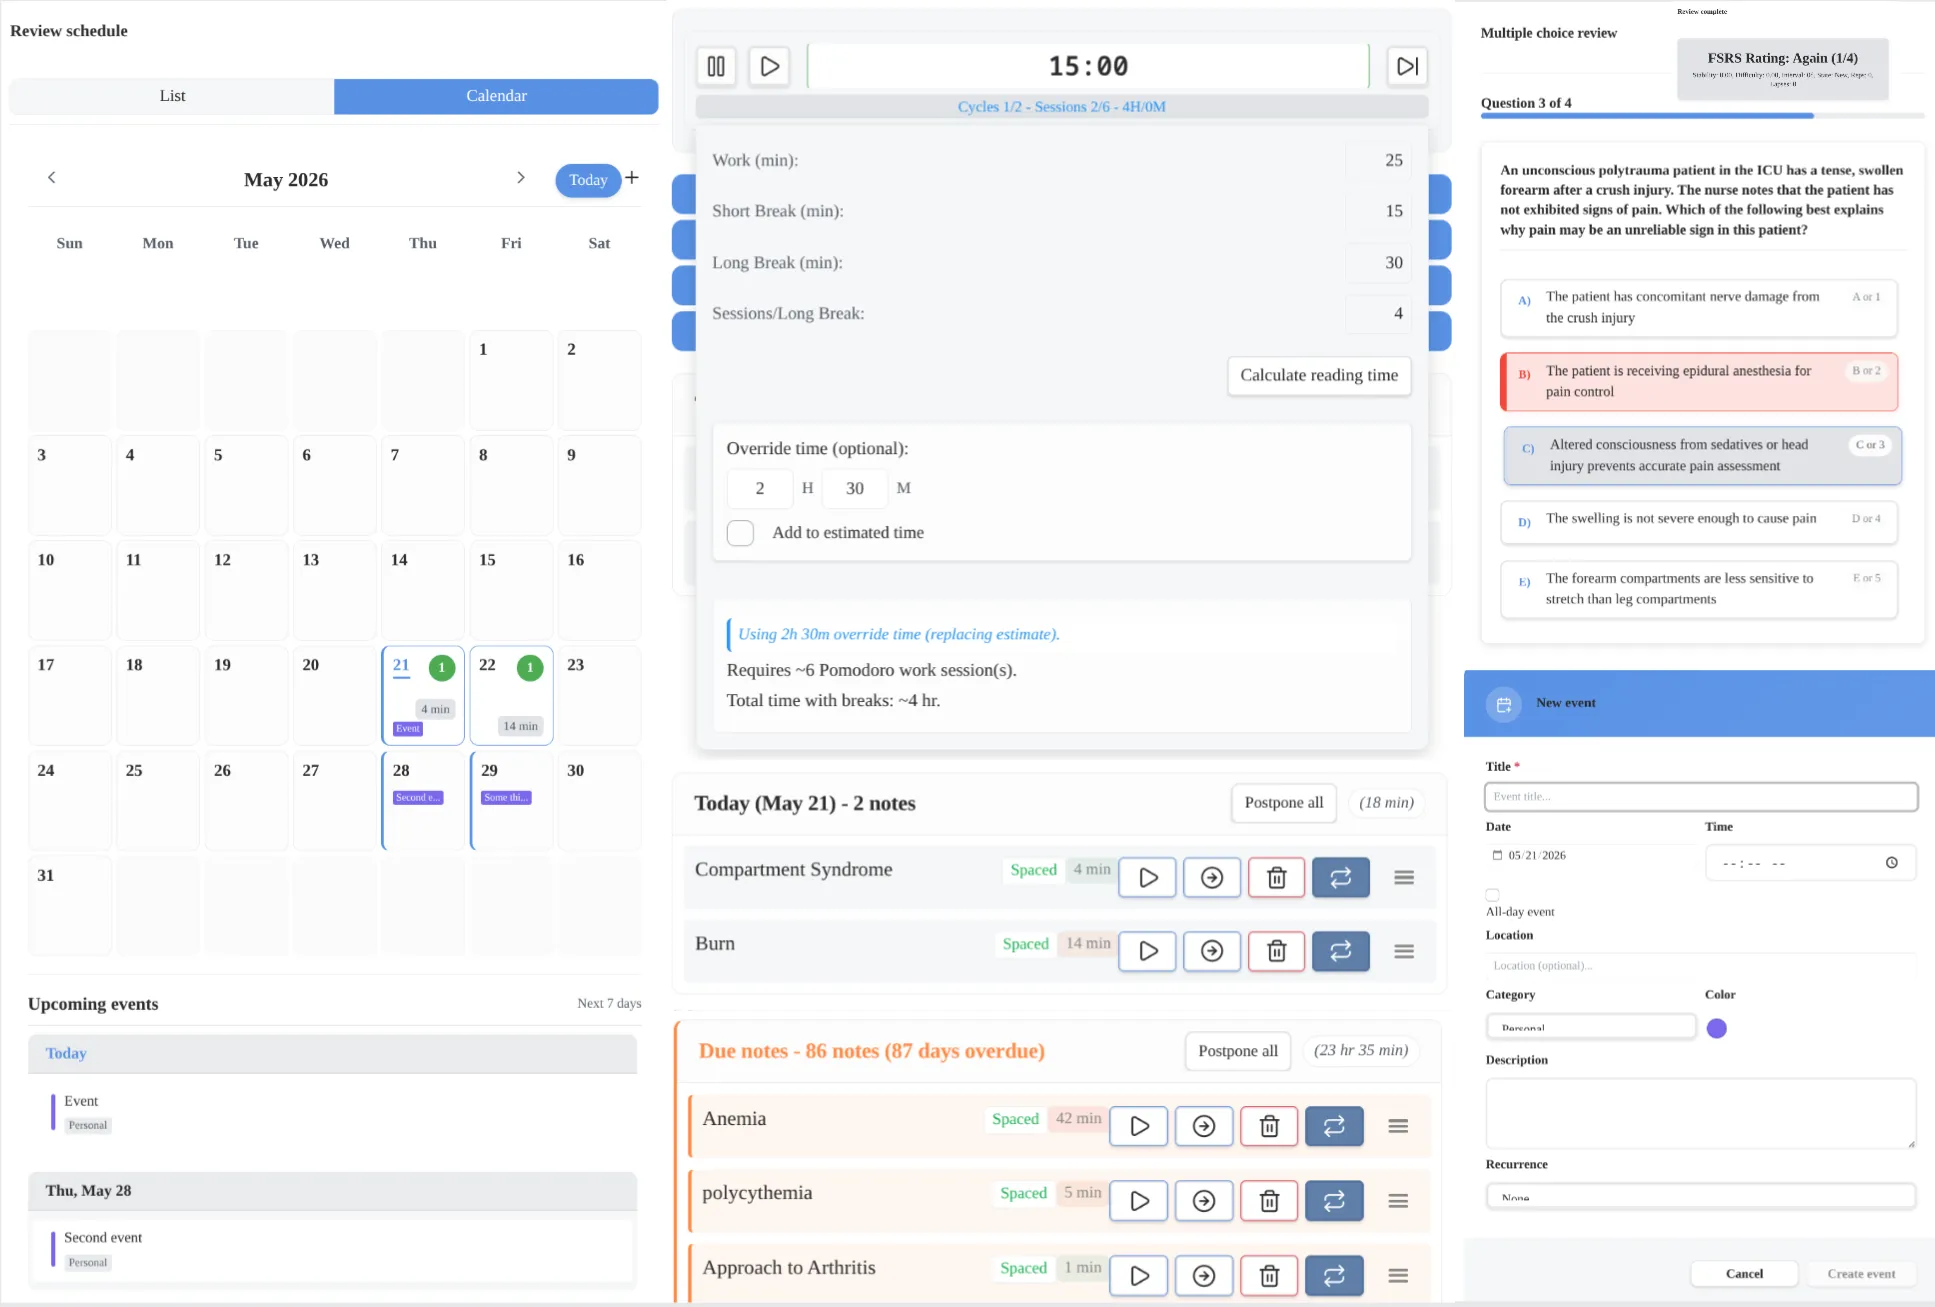Click the Event title input field
The height and width of the screenshot is (1307, 1935).
(1701, 797)
